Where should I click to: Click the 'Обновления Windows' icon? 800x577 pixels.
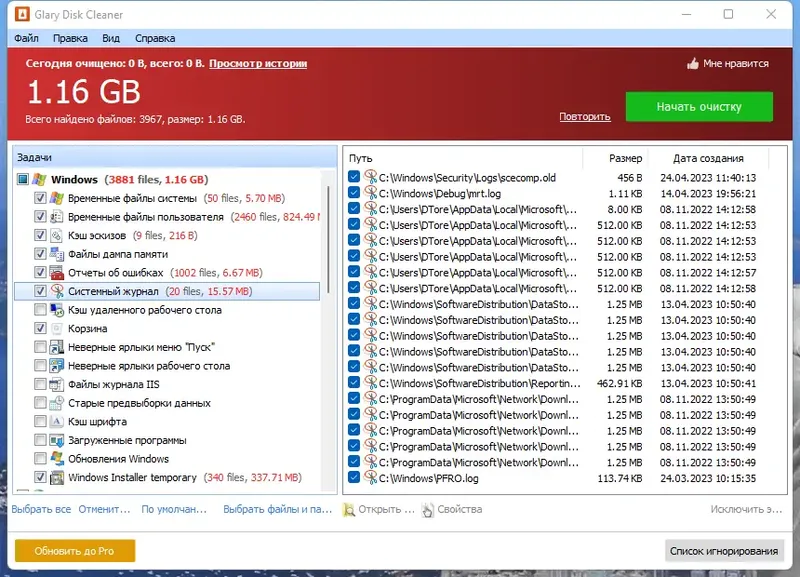(x=57, y=459)
